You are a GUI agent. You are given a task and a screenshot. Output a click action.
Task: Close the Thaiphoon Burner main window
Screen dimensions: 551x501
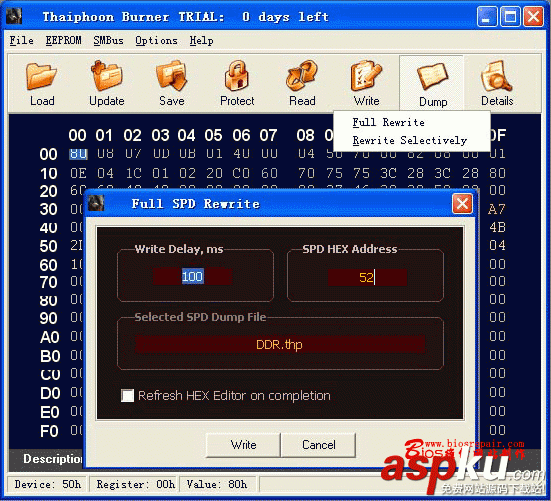pos(533,17)
